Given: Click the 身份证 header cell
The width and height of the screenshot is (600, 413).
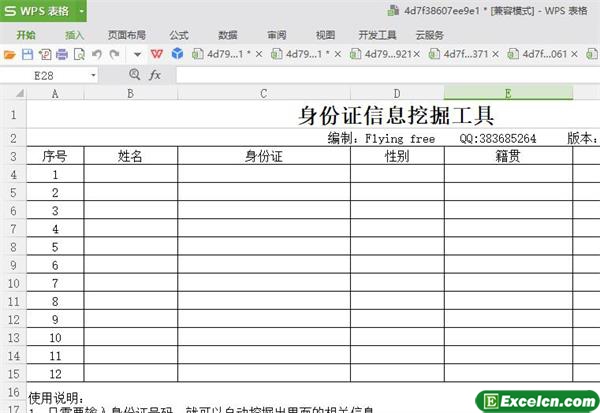Looking at the screenshot, I should tap(264, 156).
